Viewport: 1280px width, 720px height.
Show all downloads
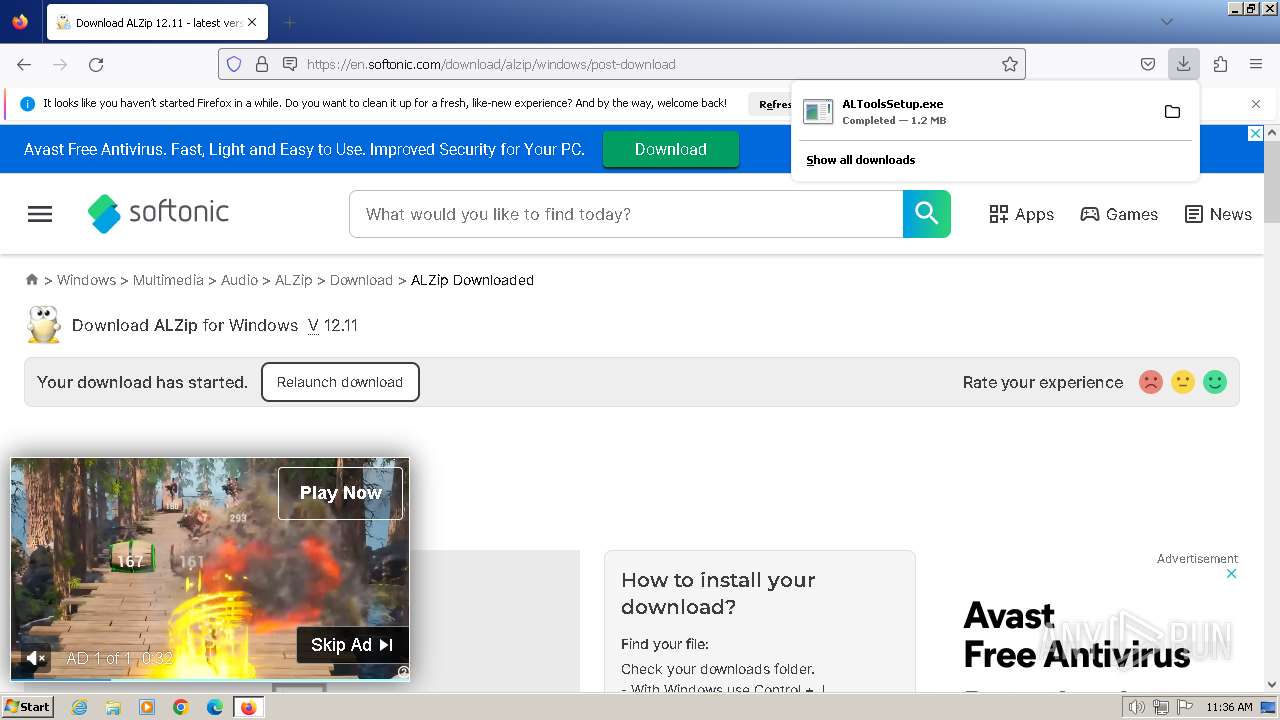[861, 160]
